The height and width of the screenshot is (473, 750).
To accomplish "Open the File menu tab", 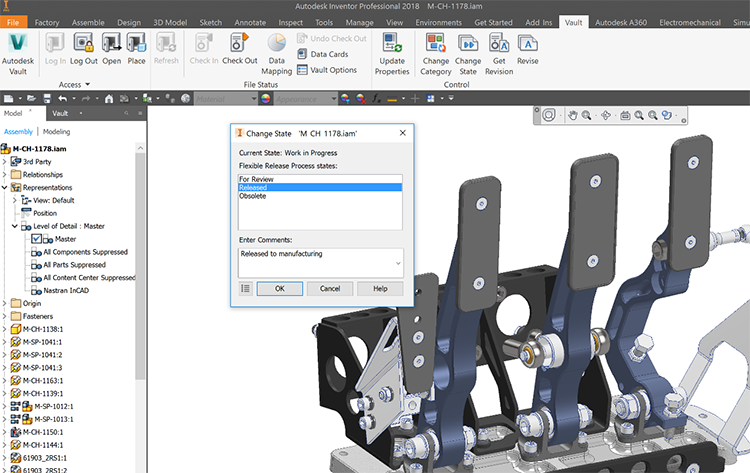I will (13, 22).
